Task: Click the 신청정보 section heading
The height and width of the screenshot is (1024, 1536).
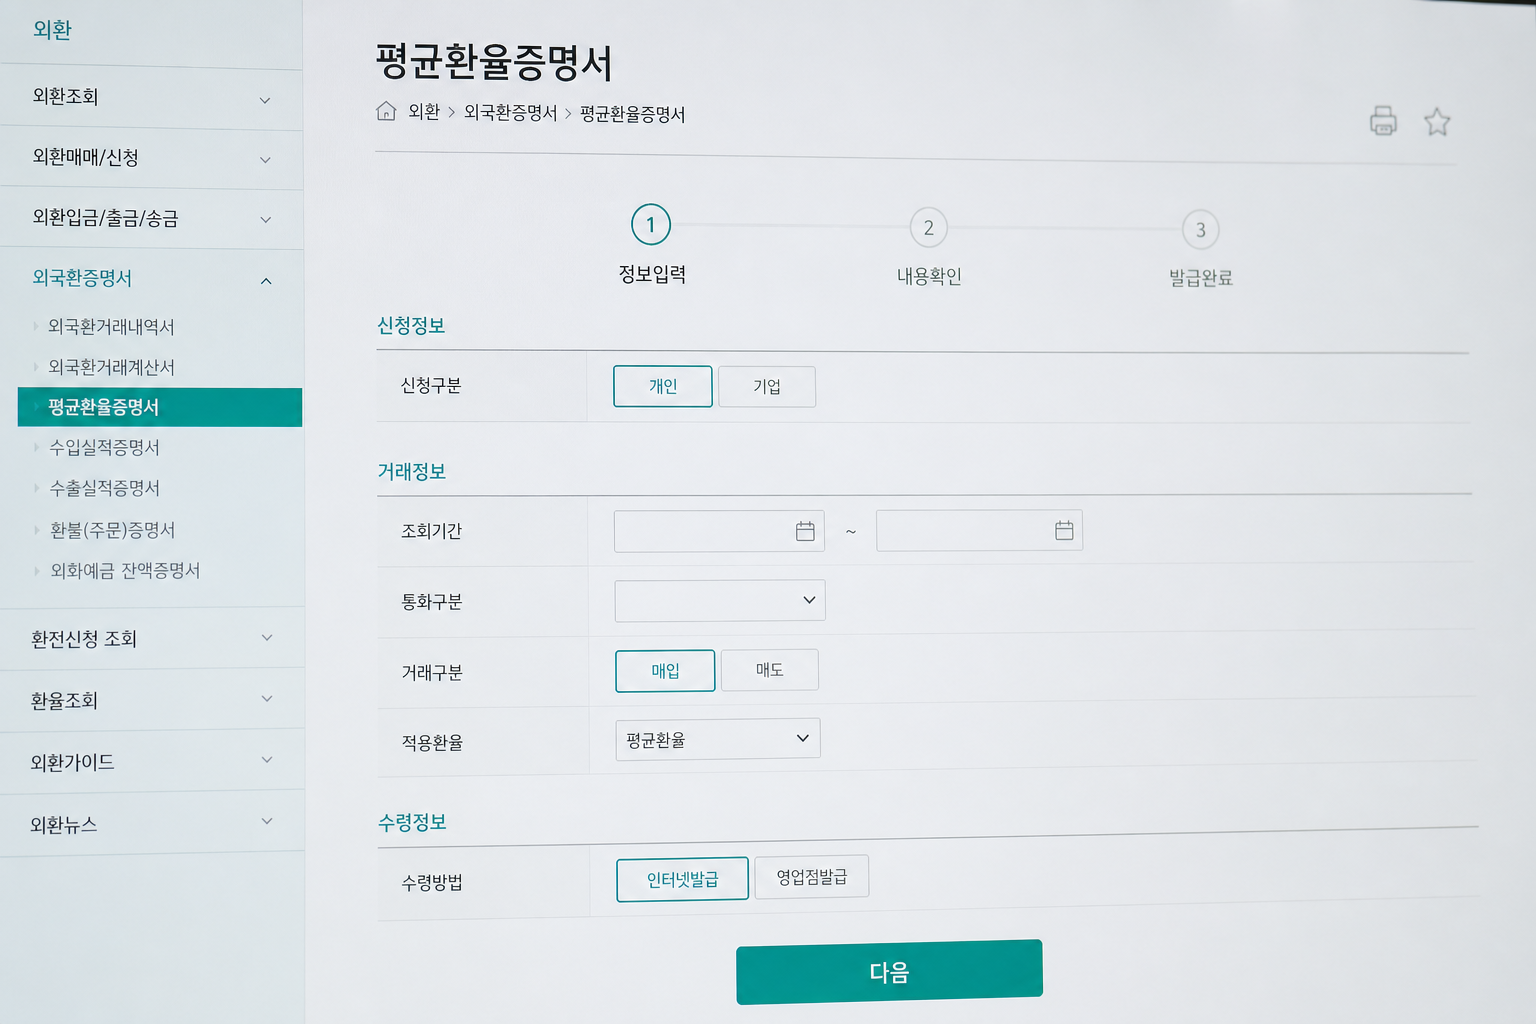Action: [410, 325]
